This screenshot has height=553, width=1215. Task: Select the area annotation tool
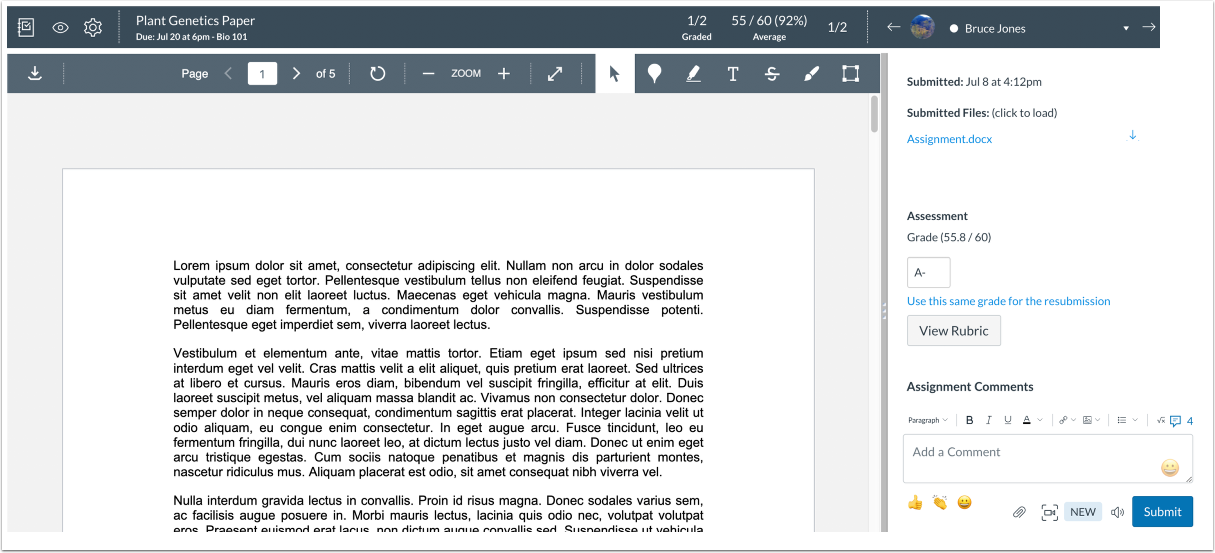click(x=850, y=74)
